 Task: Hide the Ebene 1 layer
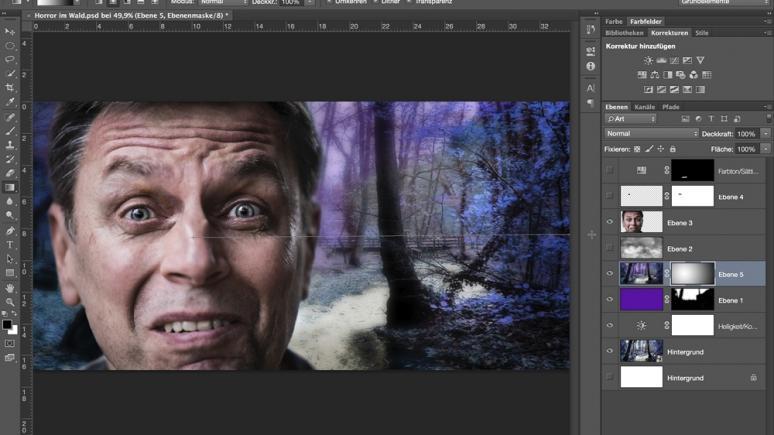pos(610,300)
